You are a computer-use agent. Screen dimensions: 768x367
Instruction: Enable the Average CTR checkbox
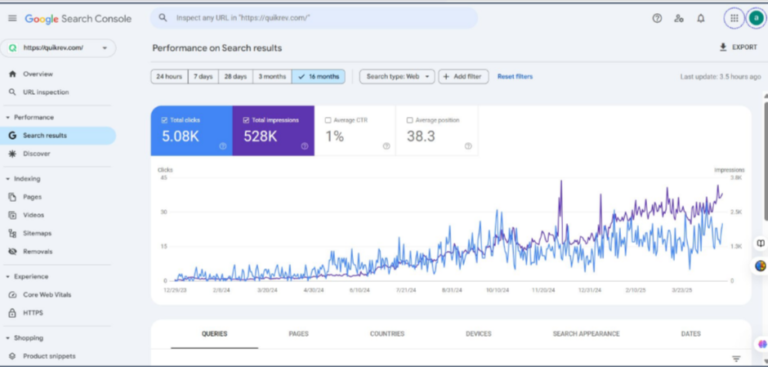pyautogui.click(x=328, y=120)
